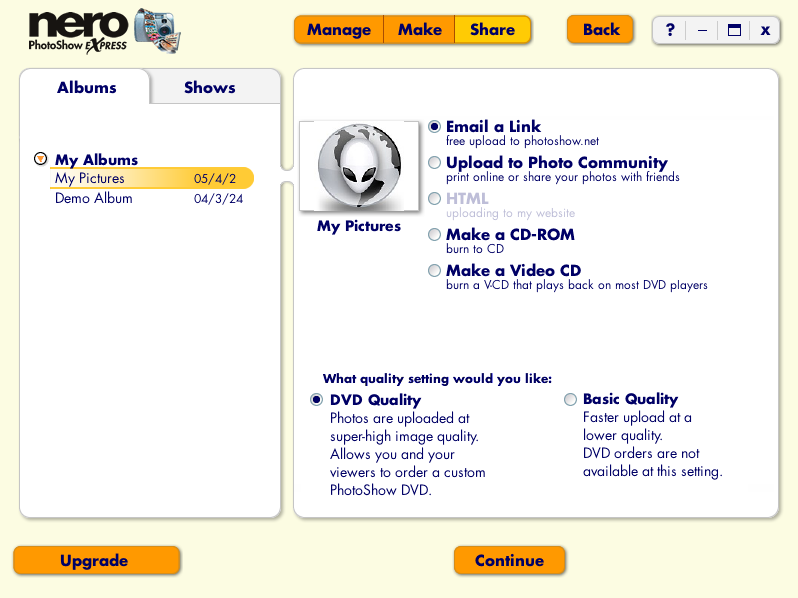Choose Upload to Photo Community option
The image size is (798, 598).
click(434, 162)
